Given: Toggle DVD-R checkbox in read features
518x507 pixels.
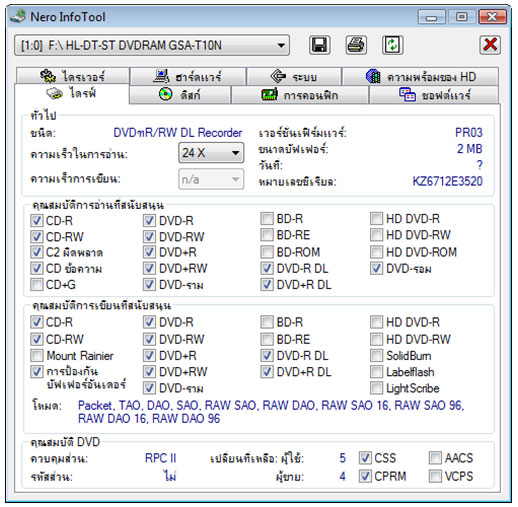Looking at the screenshot, I should pos(149,220).
